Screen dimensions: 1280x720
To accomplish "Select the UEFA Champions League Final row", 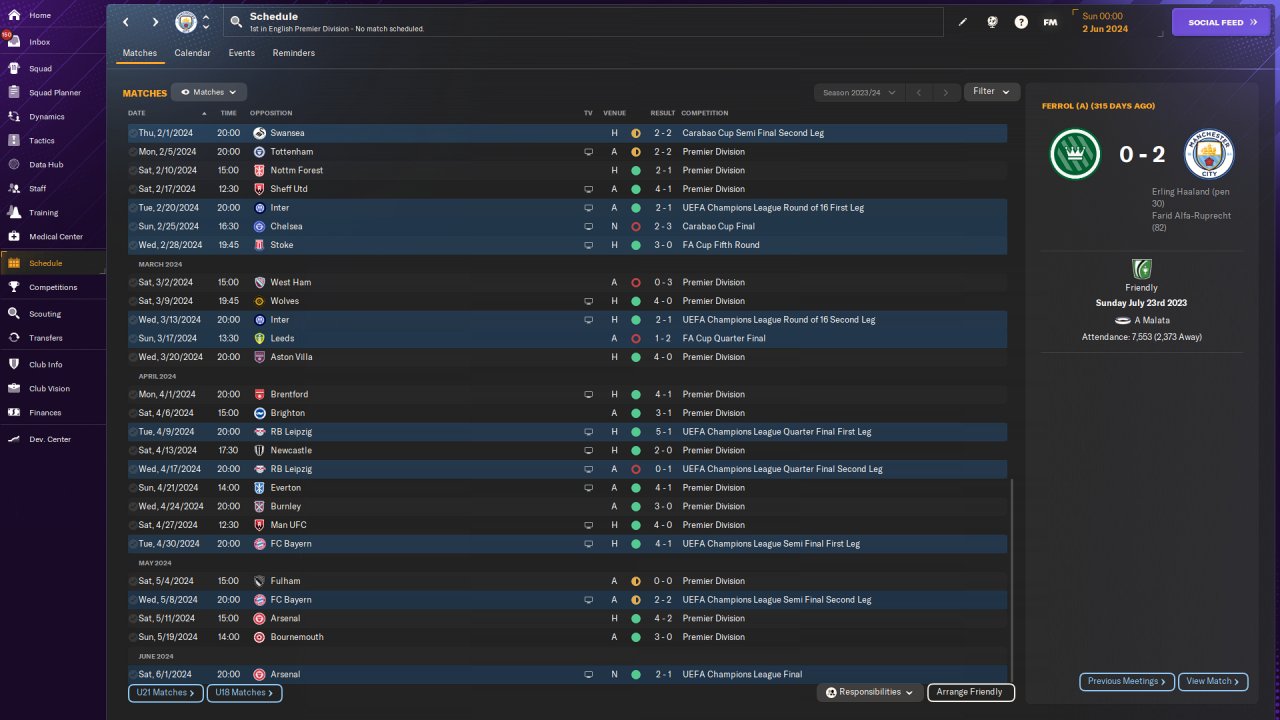I will [567, 674].
